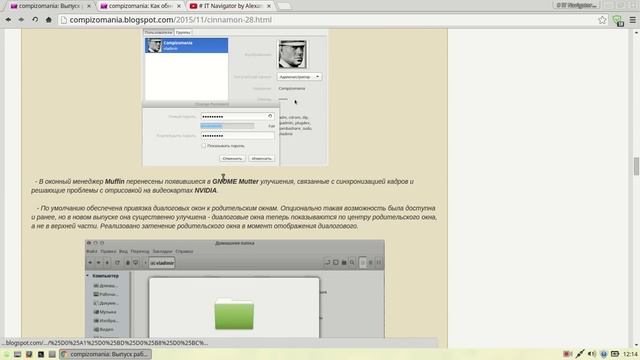Click the scrollbar down arrow

[x=636, y=345]
